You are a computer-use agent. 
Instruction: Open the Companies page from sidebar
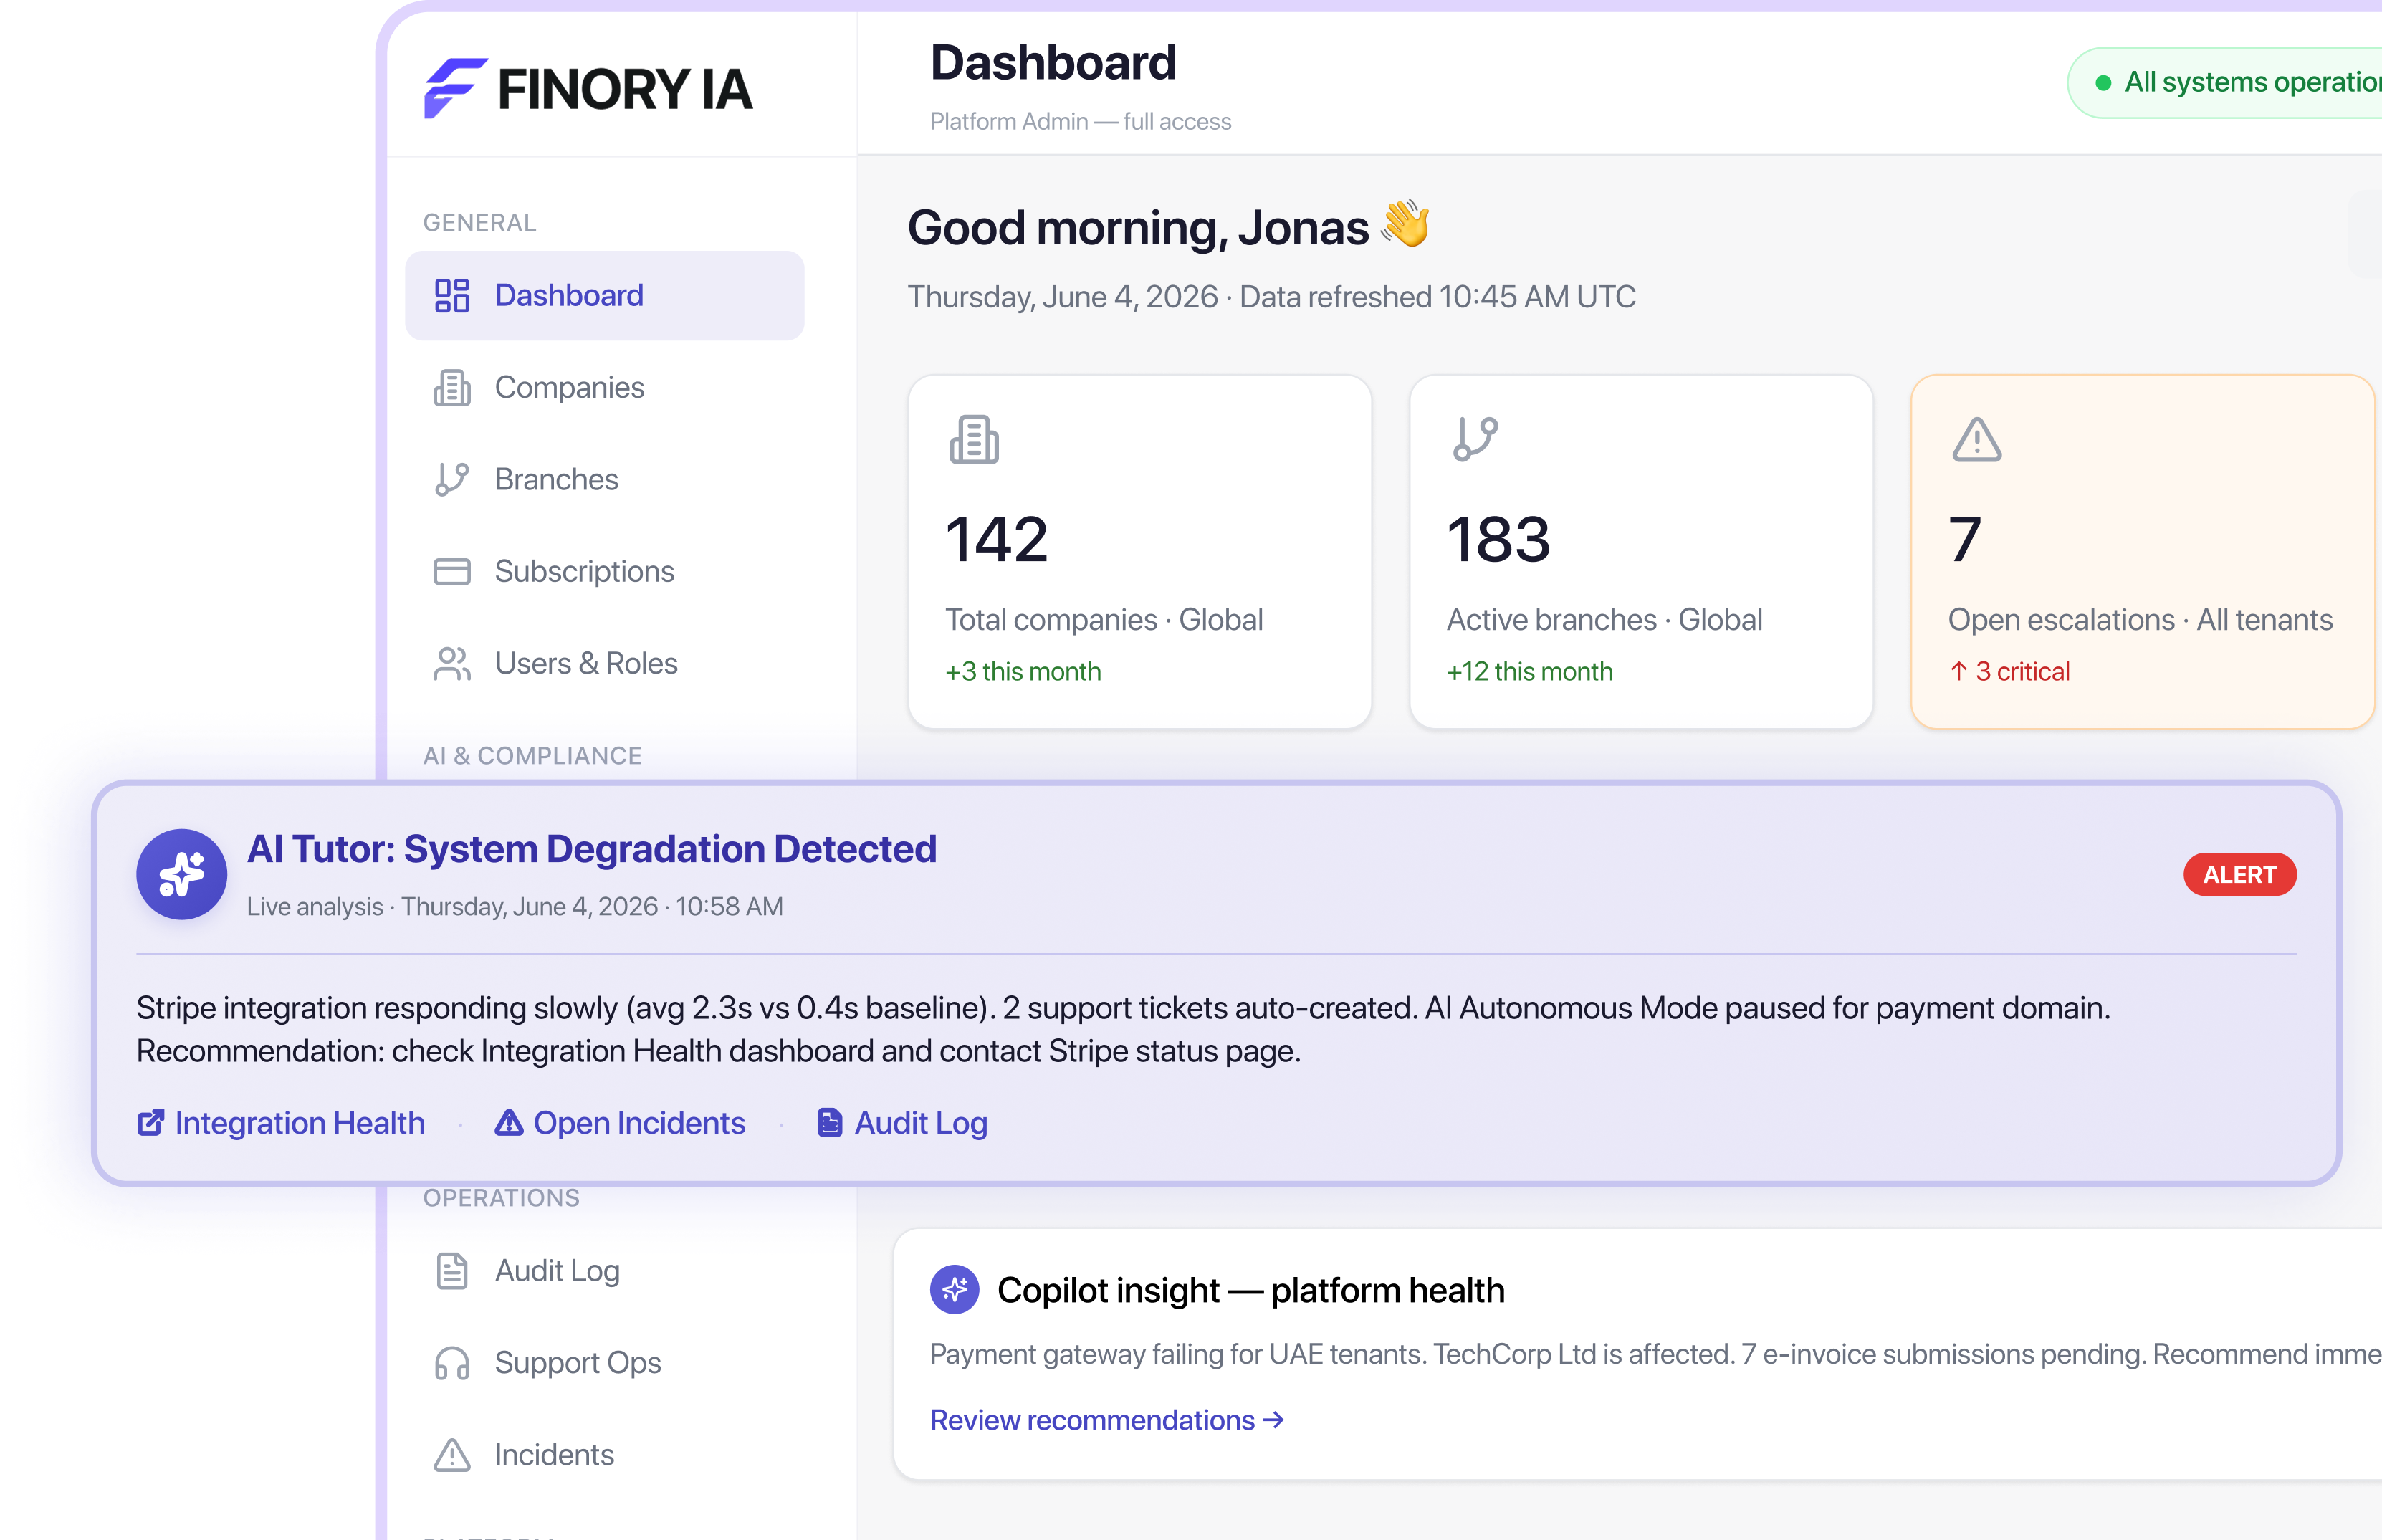(604, 387)
